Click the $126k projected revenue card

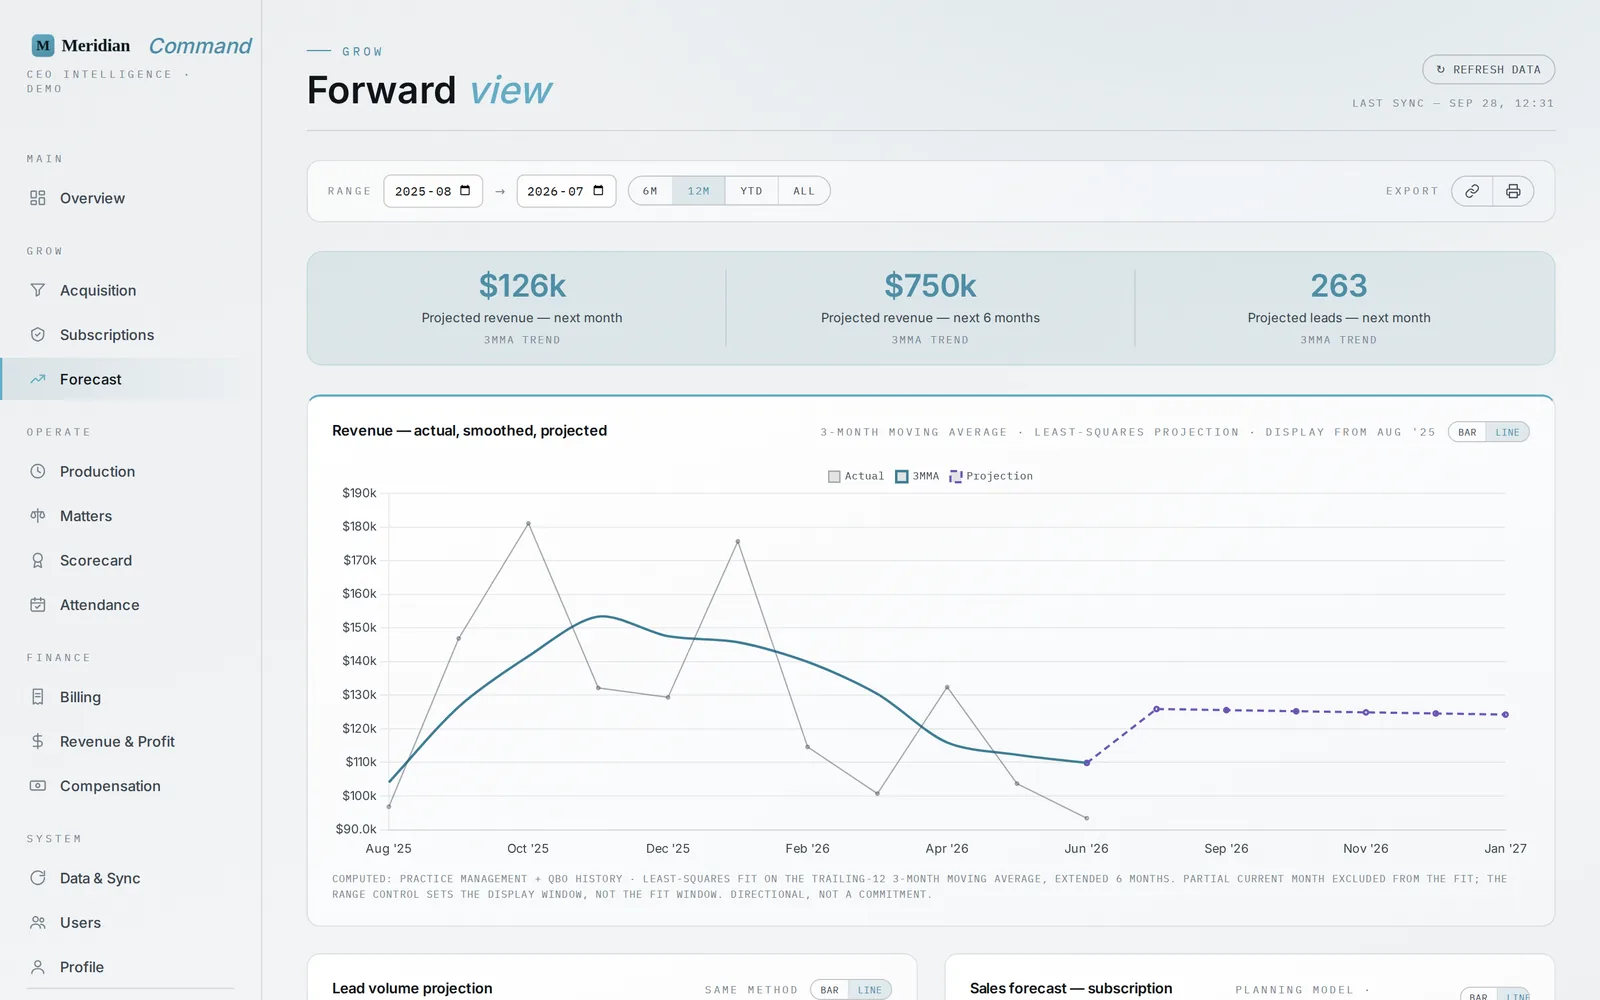[522, 308]
